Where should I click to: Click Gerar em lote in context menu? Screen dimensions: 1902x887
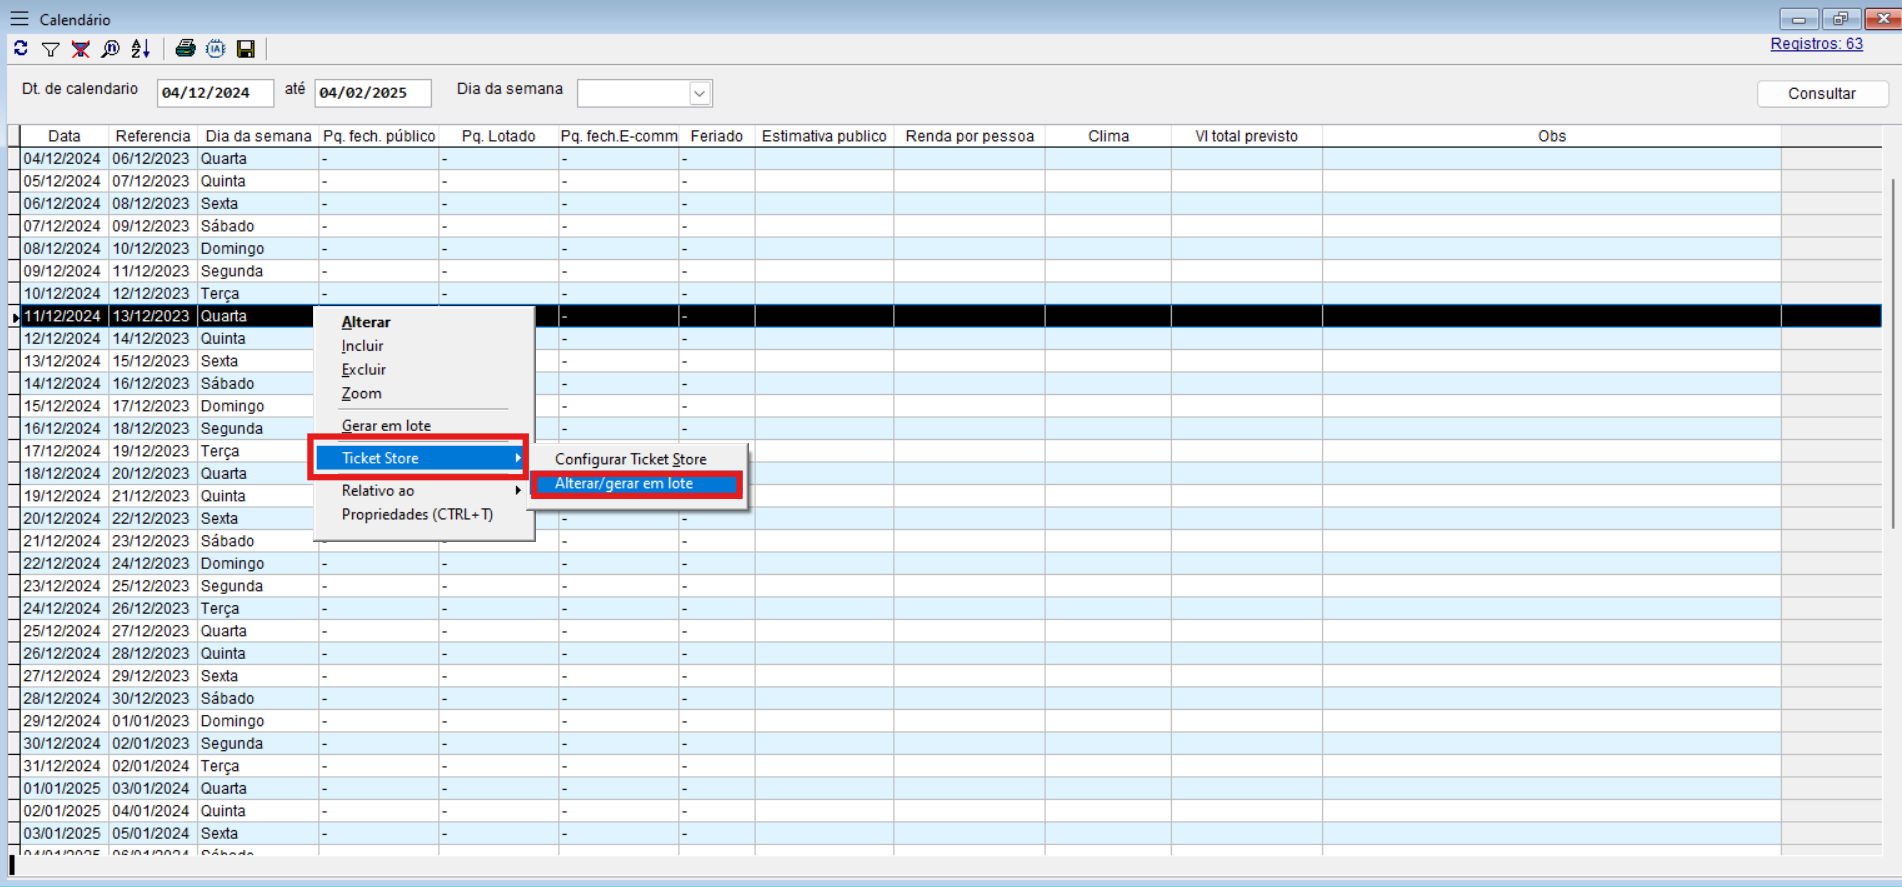[x=386, y=426]
